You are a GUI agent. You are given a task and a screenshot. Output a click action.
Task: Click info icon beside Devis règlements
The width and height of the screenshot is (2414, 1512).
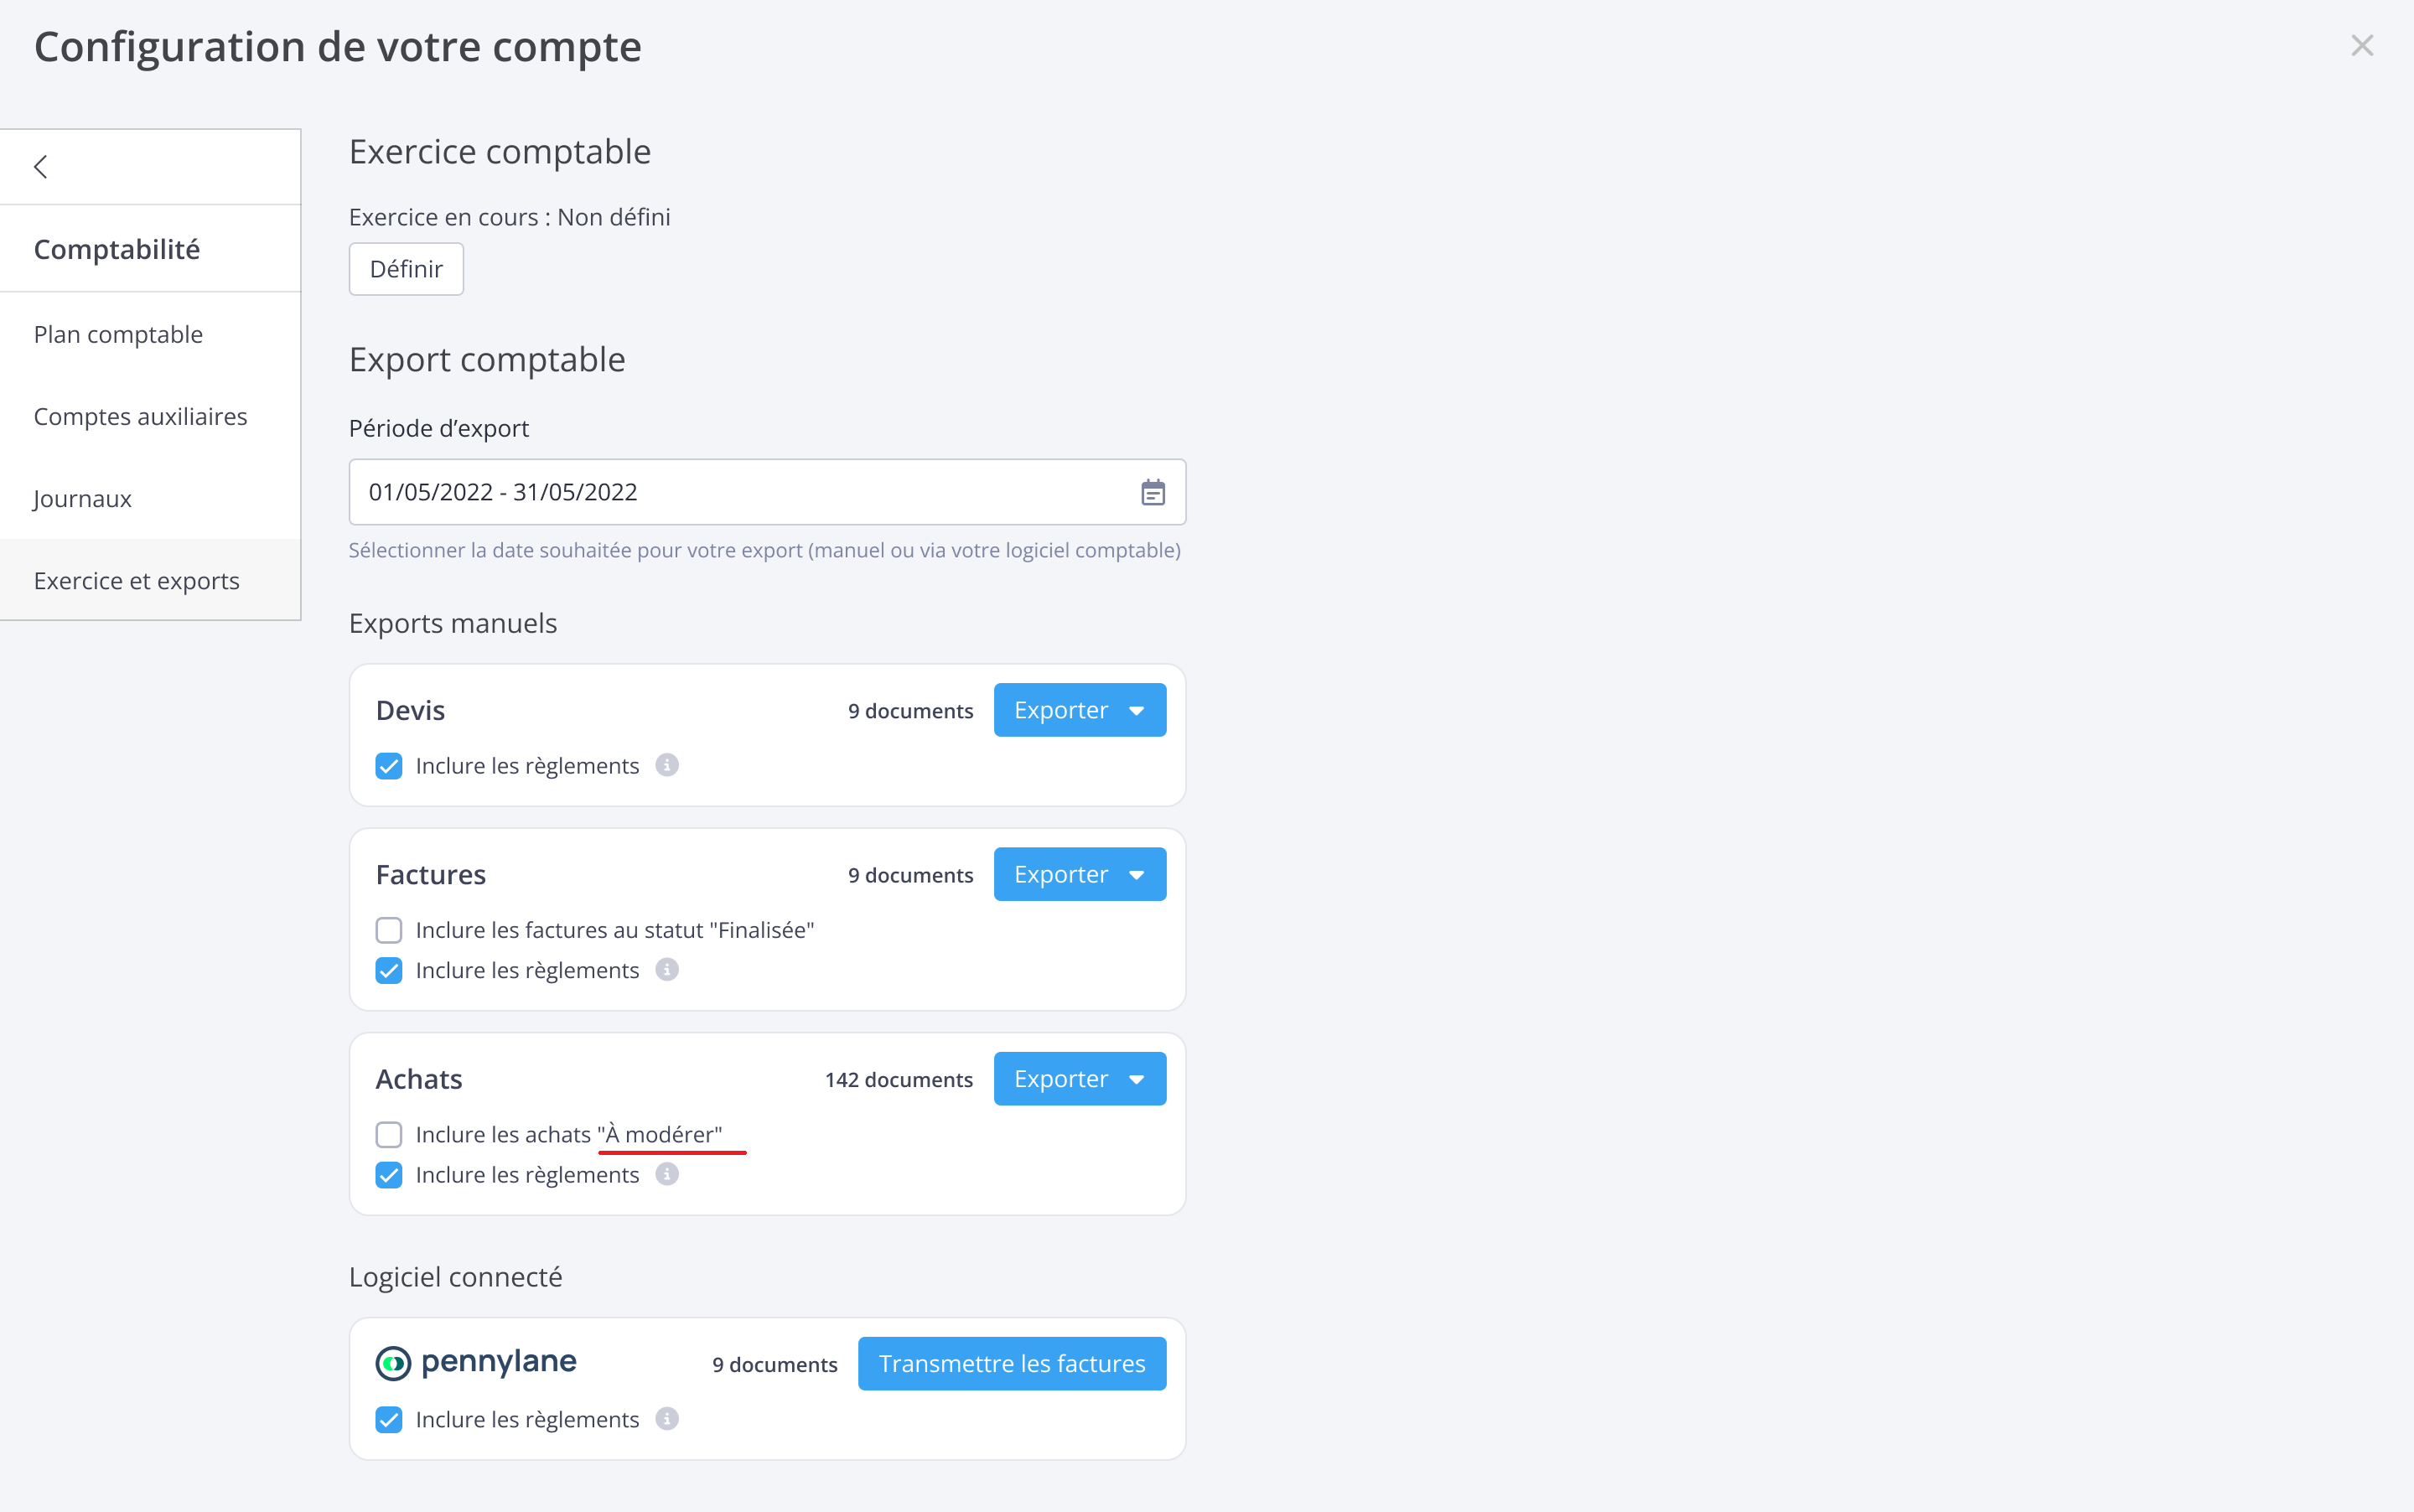tap(667, 765)
